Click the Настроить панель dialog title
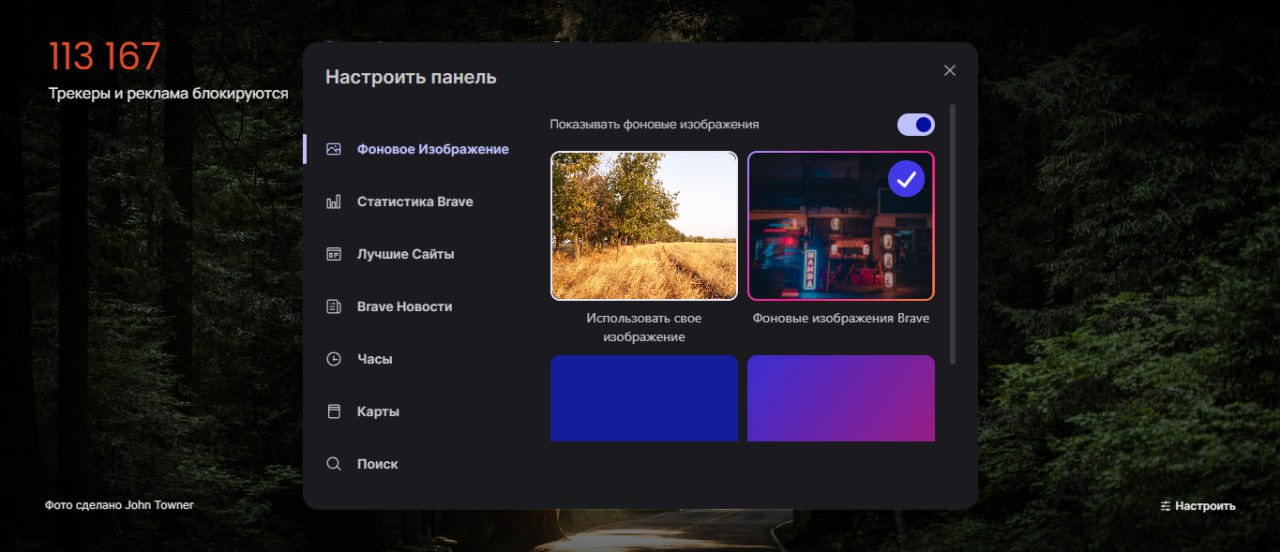This screenshot has height=552, width=1280. (x=411, y=77)
